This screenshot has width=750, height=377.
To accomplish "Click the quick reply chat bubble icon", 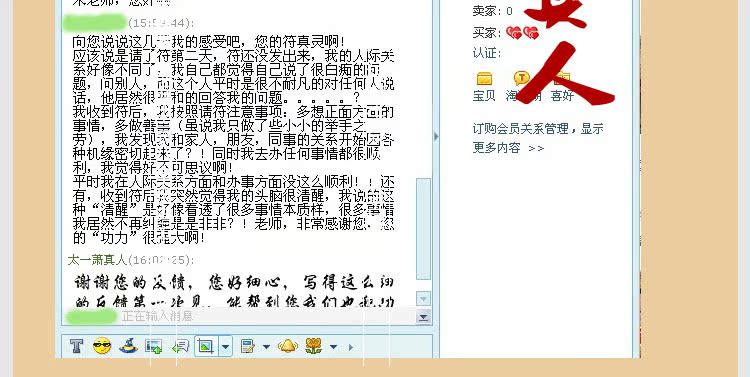I will 180,346.
